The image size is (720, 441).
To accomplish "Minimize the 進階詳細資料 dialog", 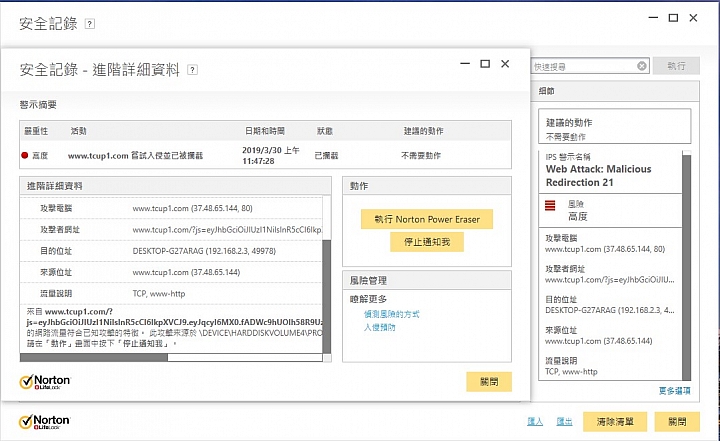I will (465, 64).
